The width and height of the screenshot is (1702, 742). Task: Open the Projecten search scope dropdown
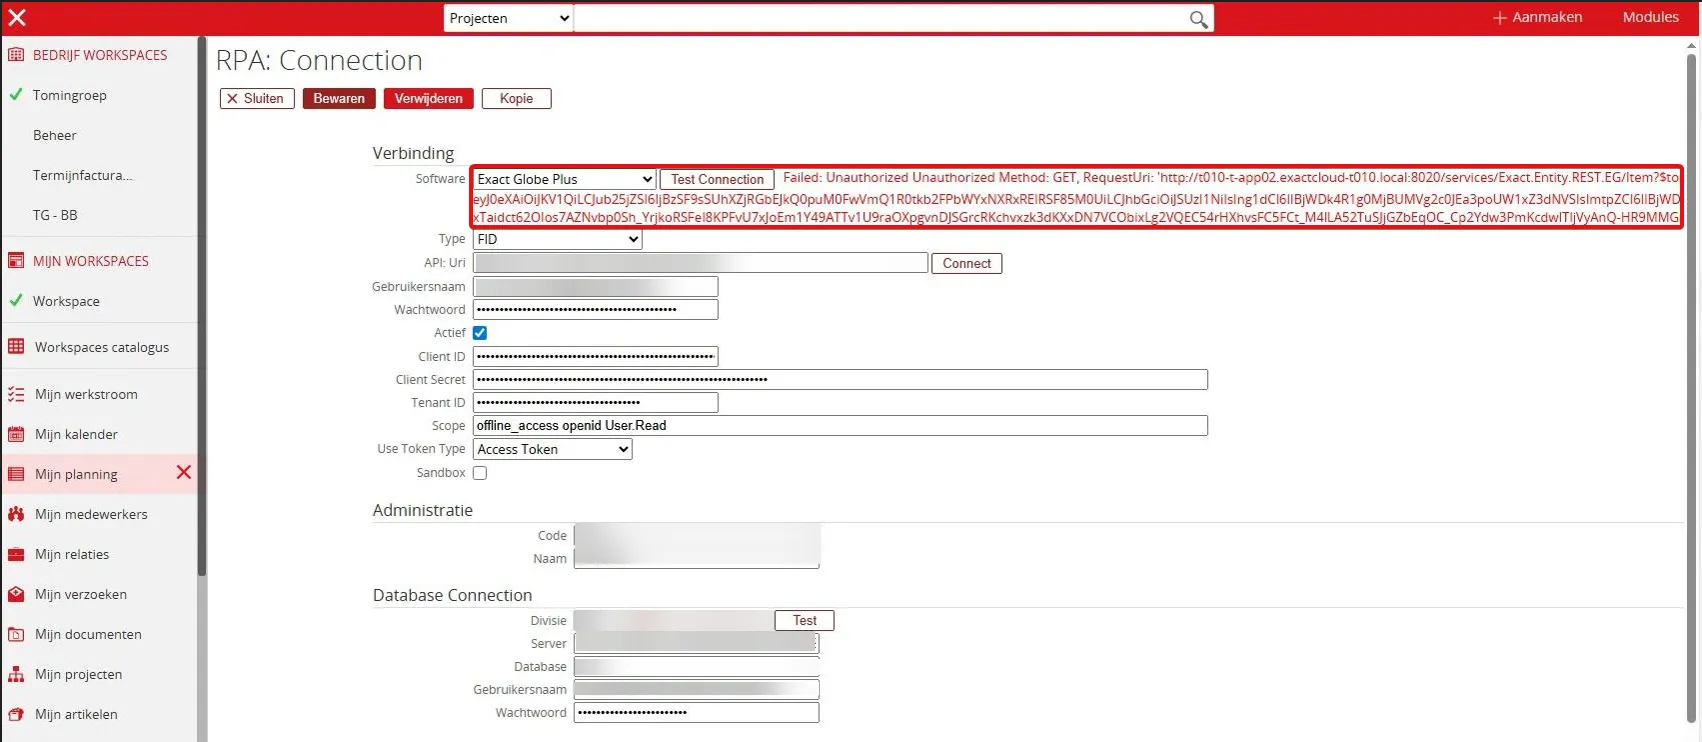pyautogui.click(x=508, y=18)
